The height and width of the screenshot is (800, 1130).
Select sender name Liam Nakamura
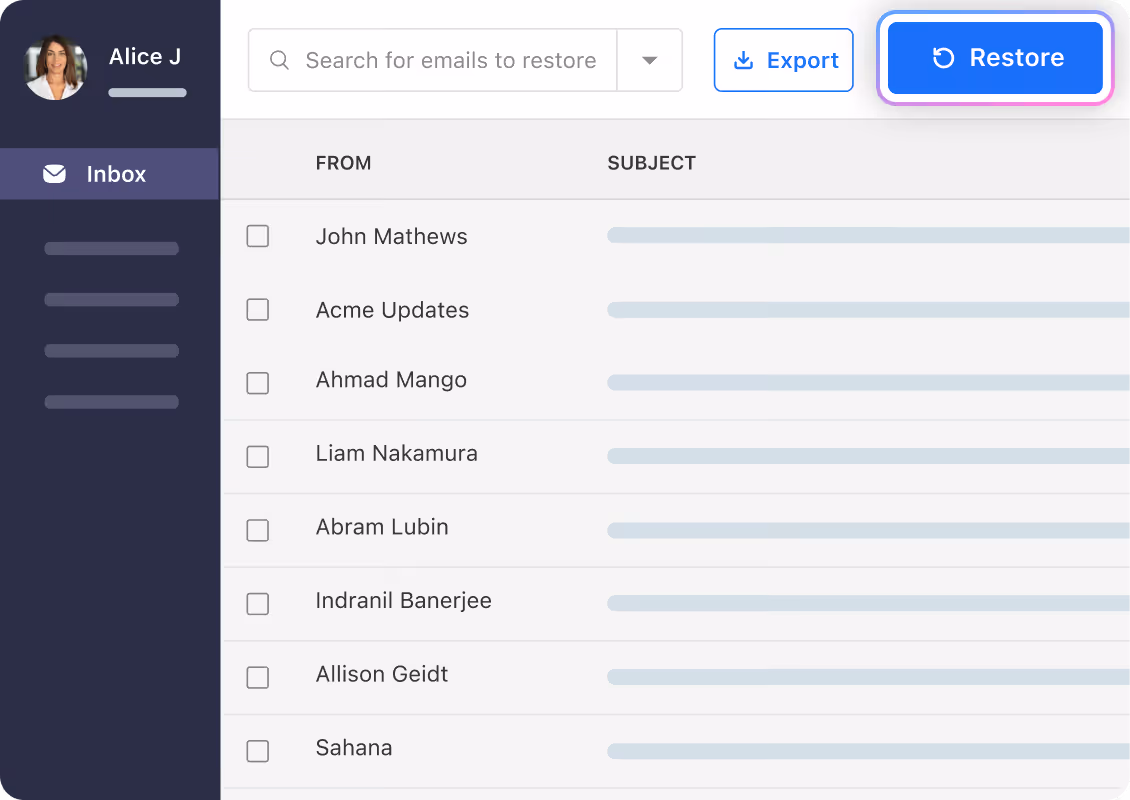pos(396,453)
